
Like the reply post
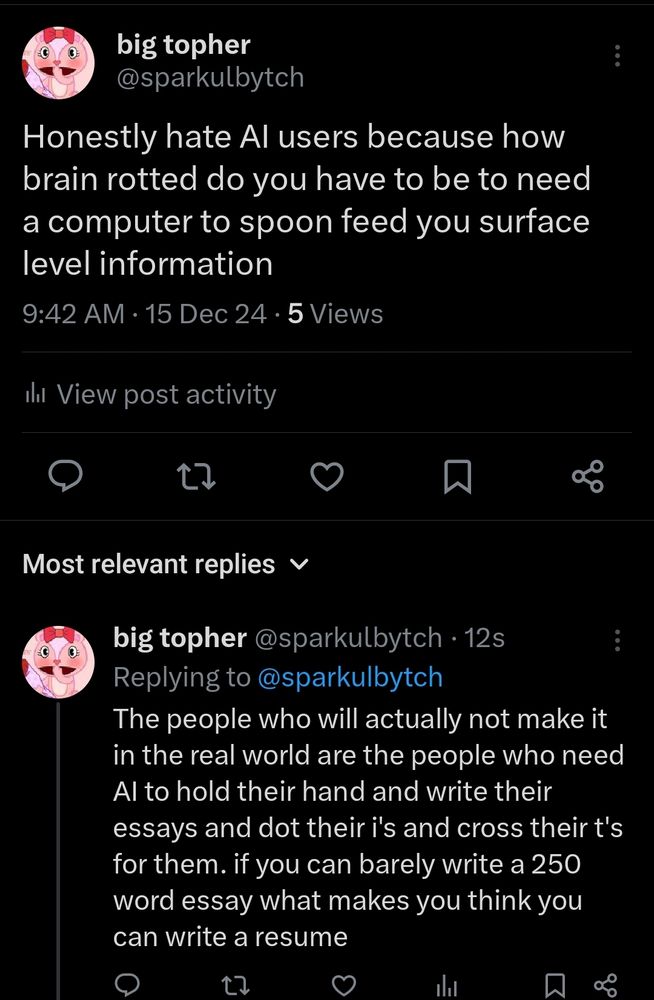343,986
